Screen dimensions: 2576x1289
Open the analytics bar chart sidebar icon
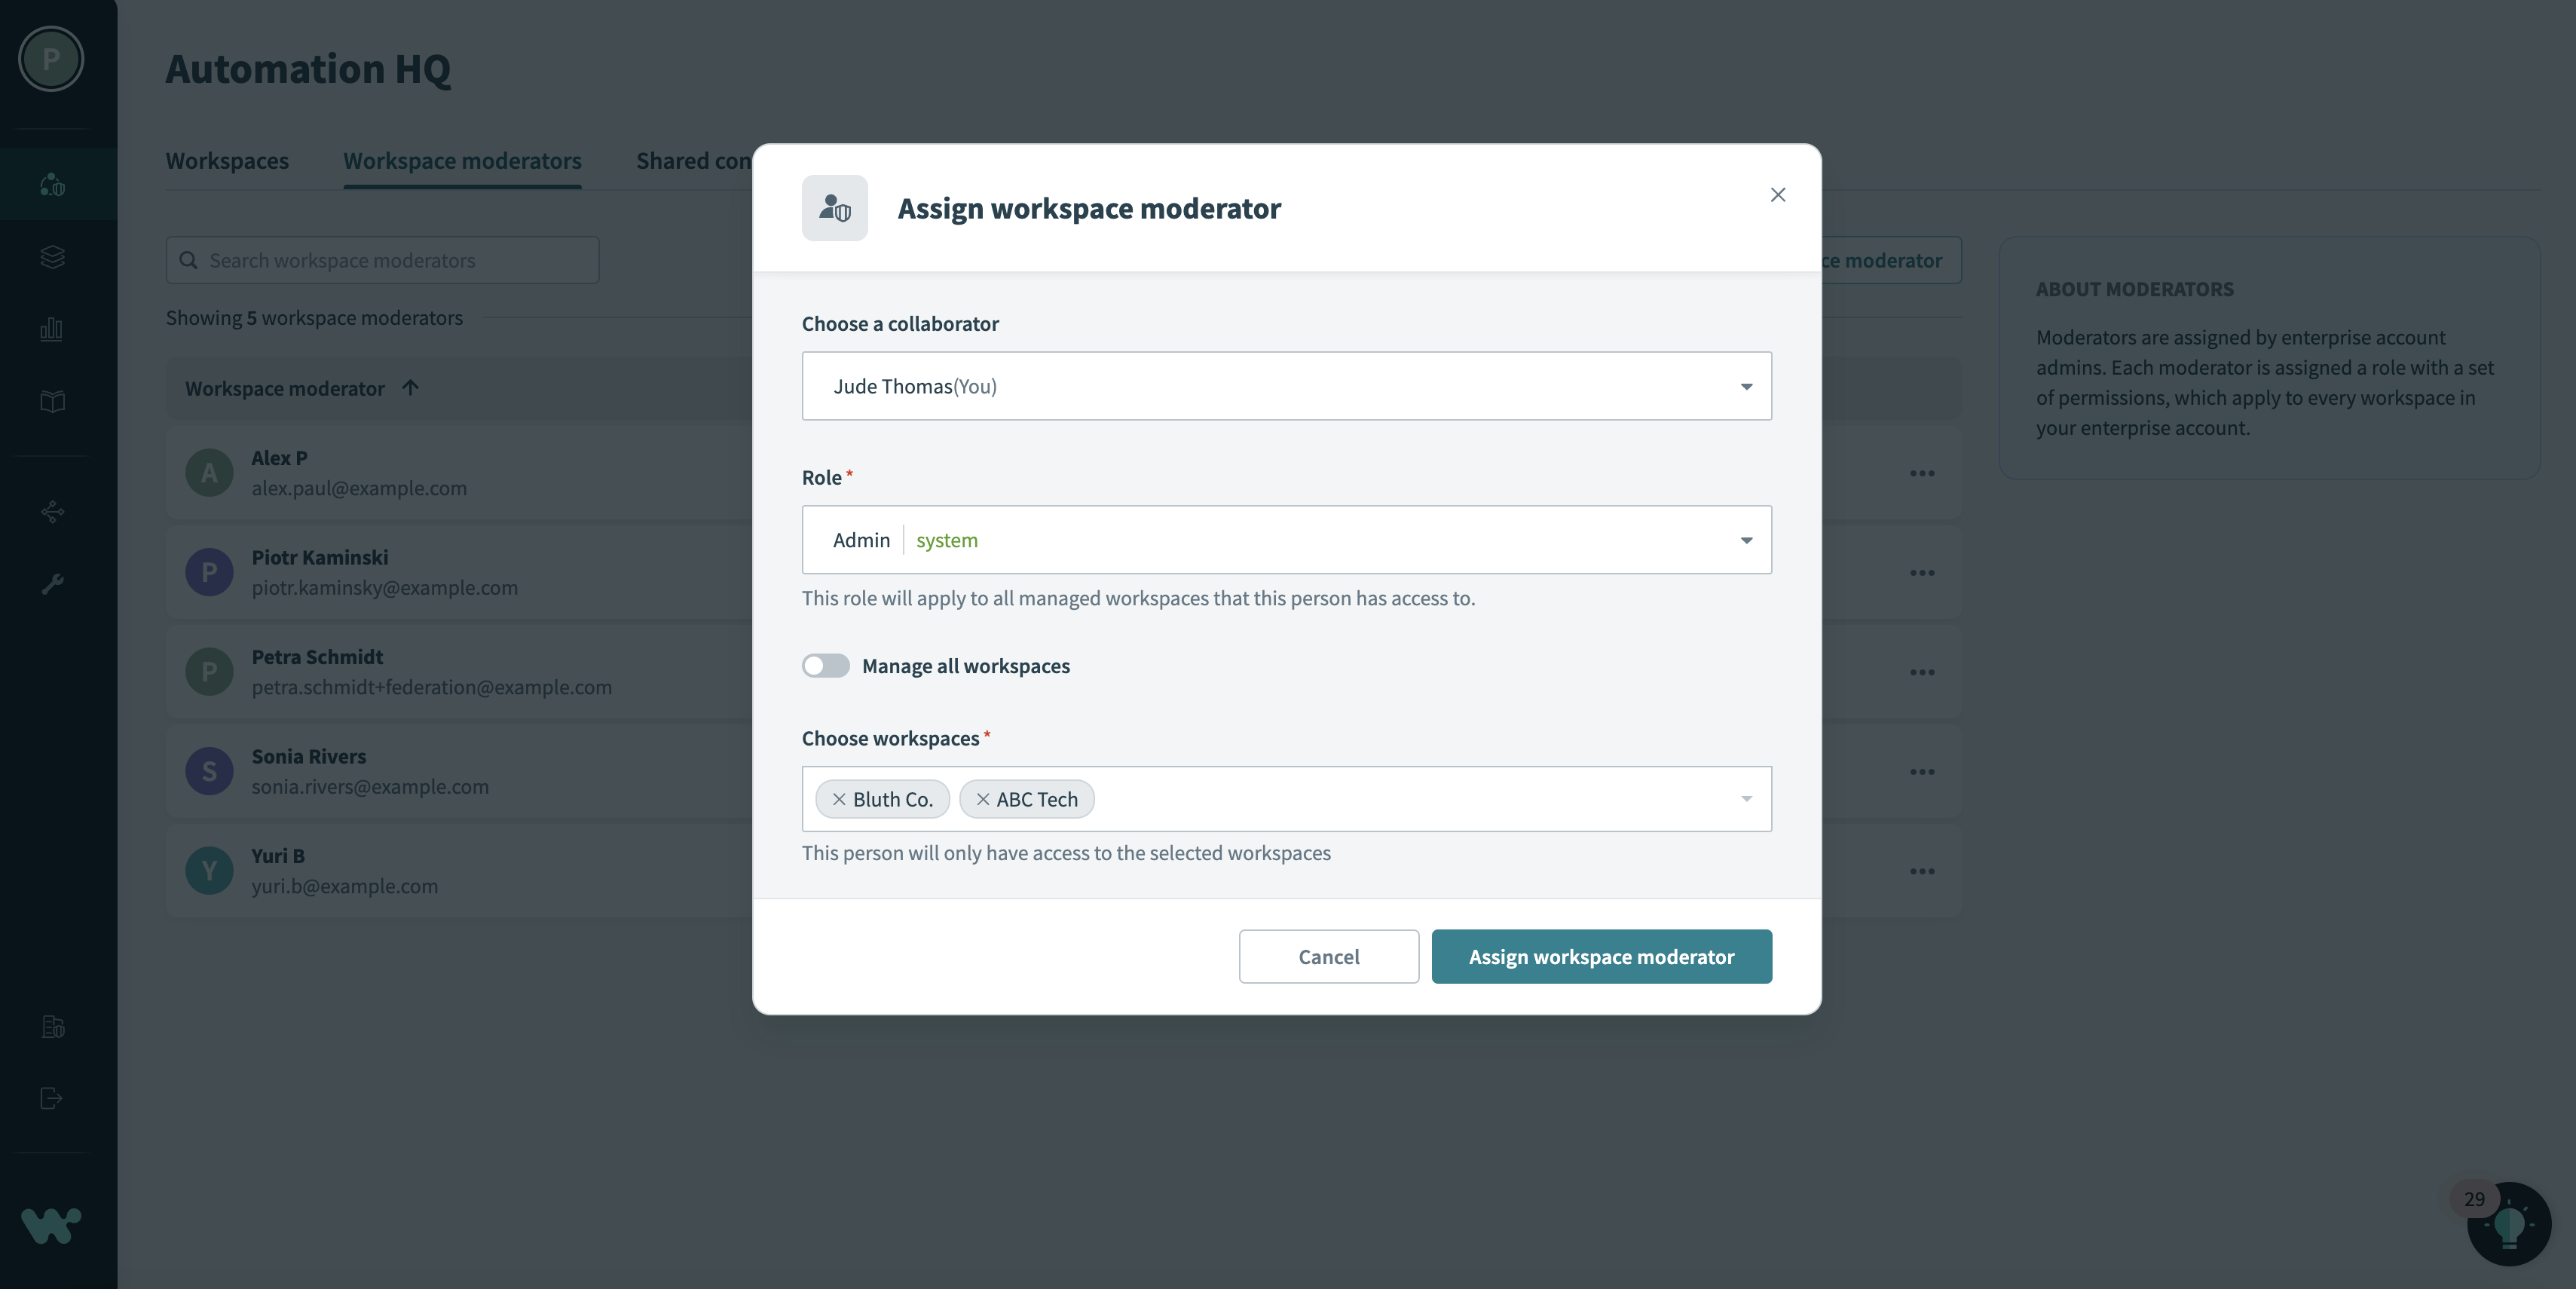(x=51, y=329)
